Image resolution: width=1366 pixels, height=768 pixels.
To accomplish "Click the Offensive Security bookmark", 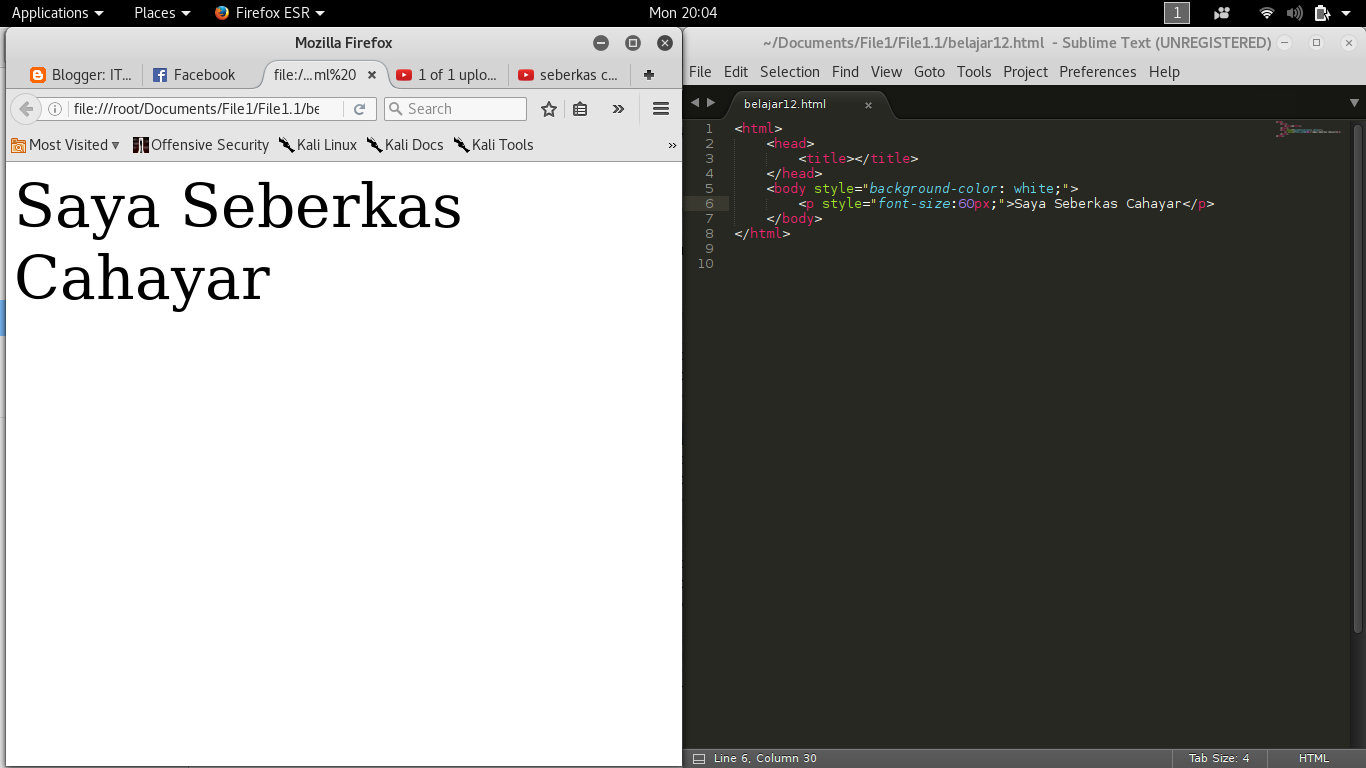I will pyautogui.click(x=201, y=145).
